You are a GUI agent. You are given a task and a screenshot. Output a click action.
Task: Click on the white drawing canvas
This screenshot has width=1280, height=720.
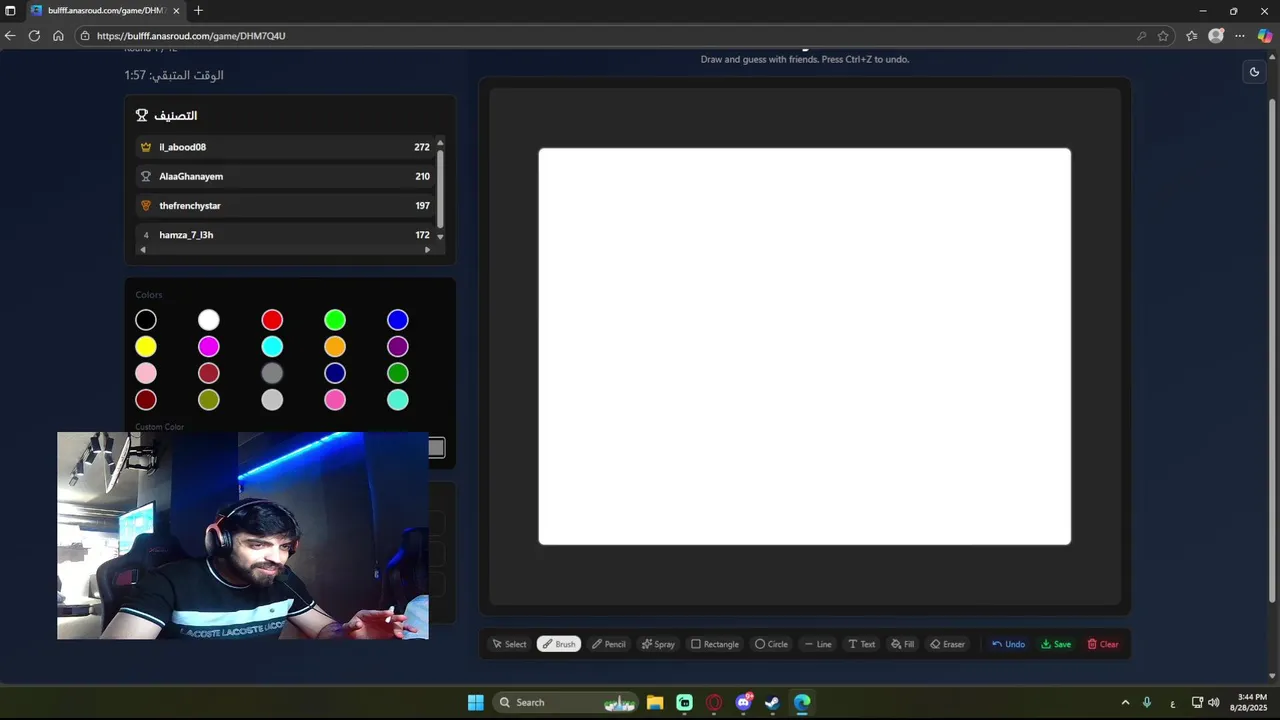click(x=805, y=346)
